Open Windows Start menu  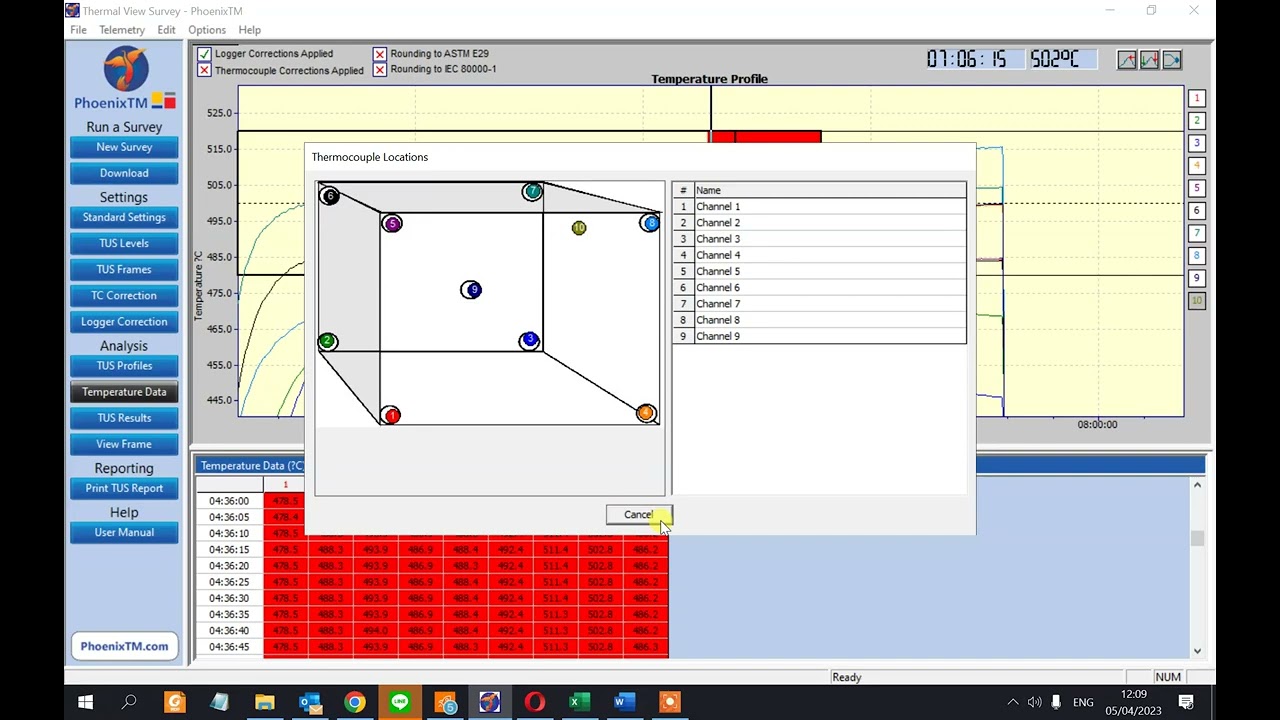point(85,702)
